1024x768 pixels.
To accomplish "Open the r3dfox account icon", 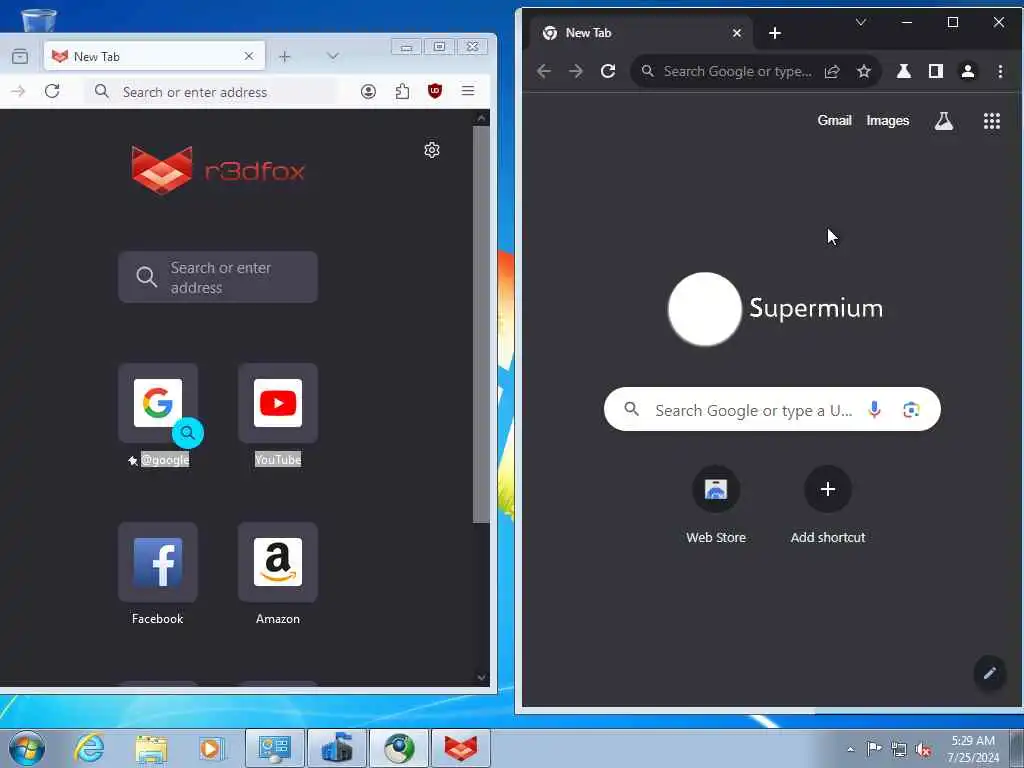I will click(x=368, y=91).
